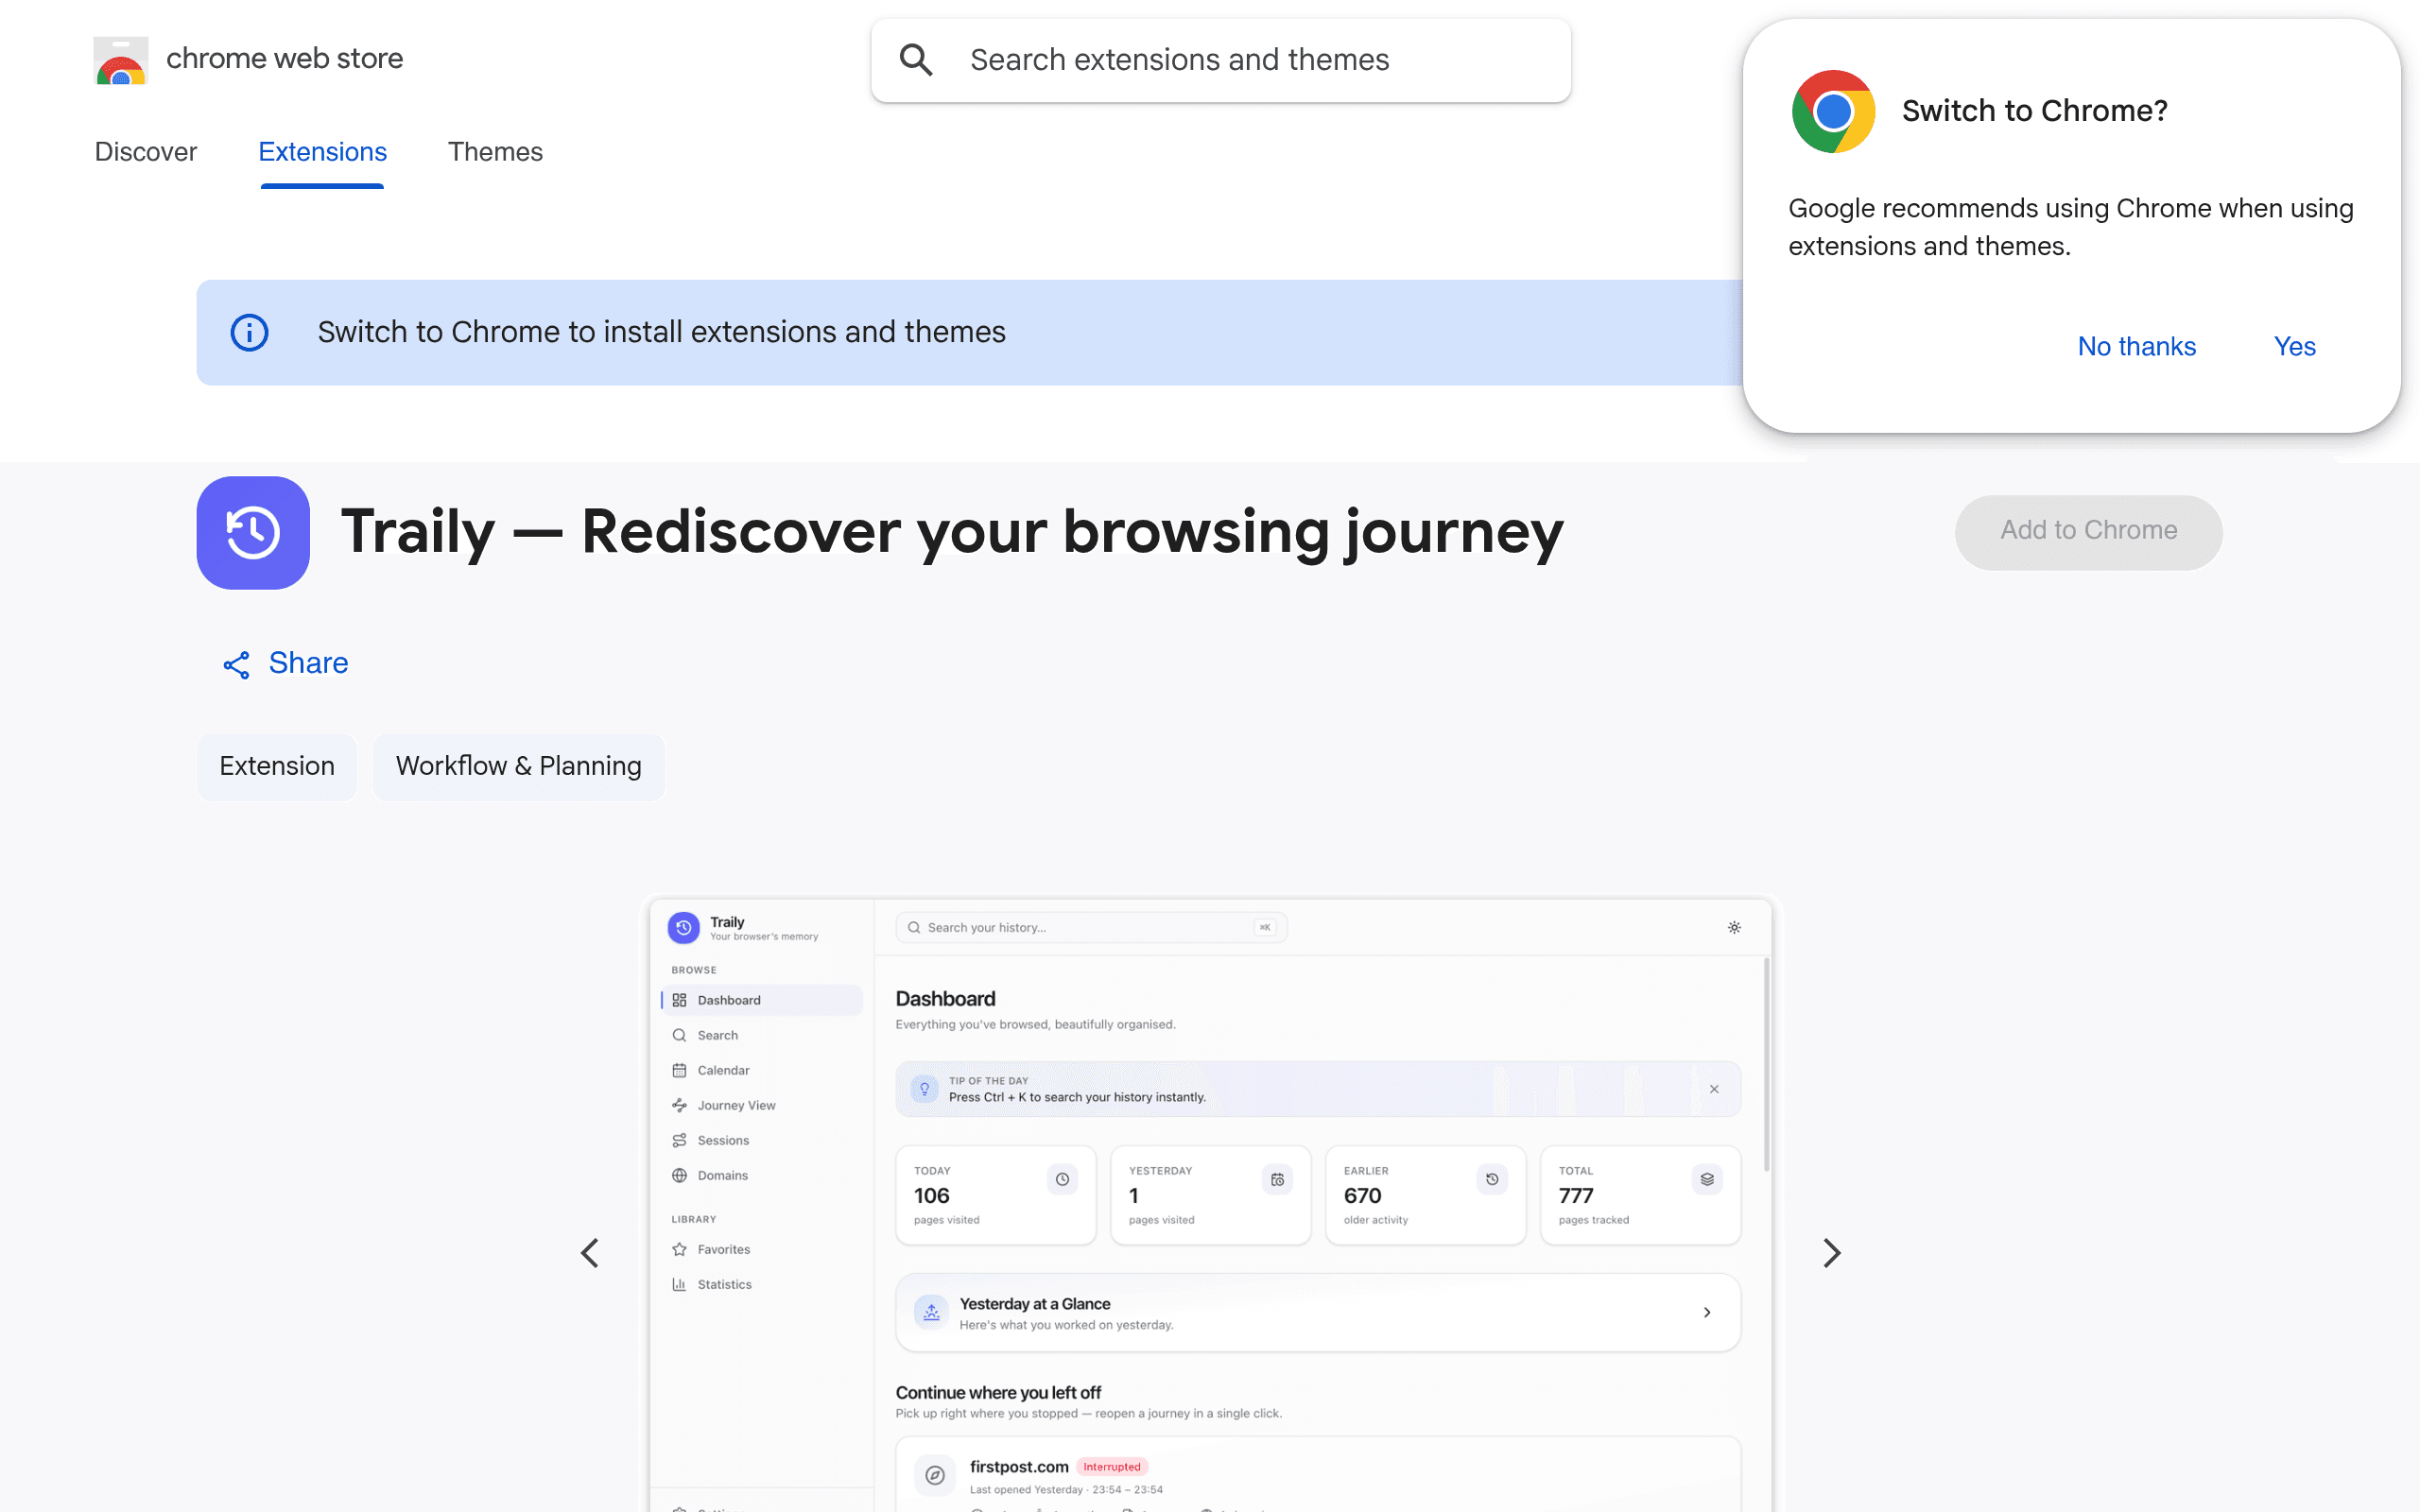The height and width of the screenshot is (1512, 2420).
Task: Click the Share link
Action: [285, 664]
